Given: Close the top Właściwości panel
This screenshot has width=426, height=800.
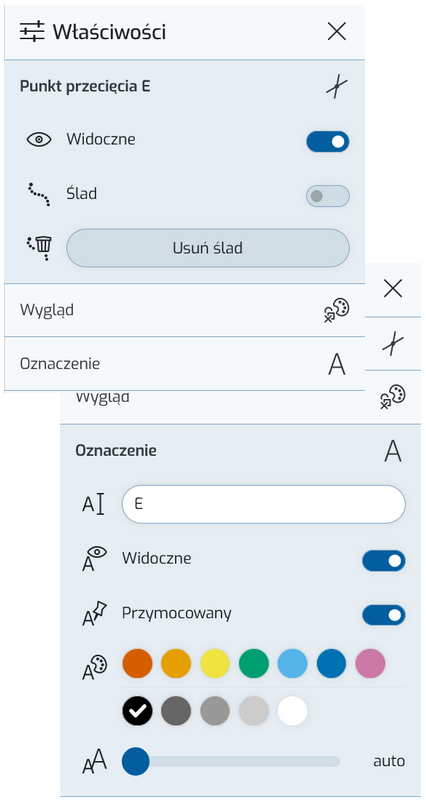Looking at the screenshot, I should pyautogui.click(x=337, y=32).
